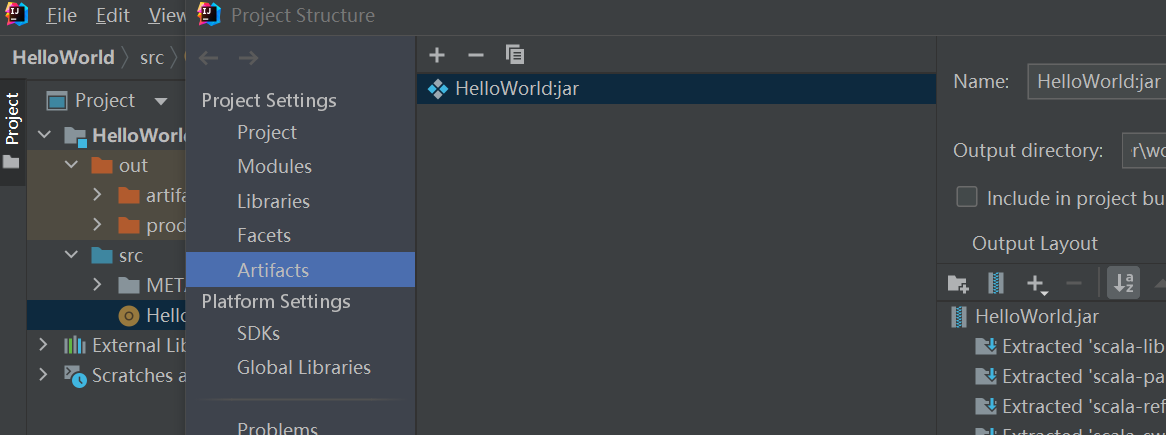Click the Scratches and Consoles icon
The height and width of the screenshot is (435, 1166).
tap(74, 376)
